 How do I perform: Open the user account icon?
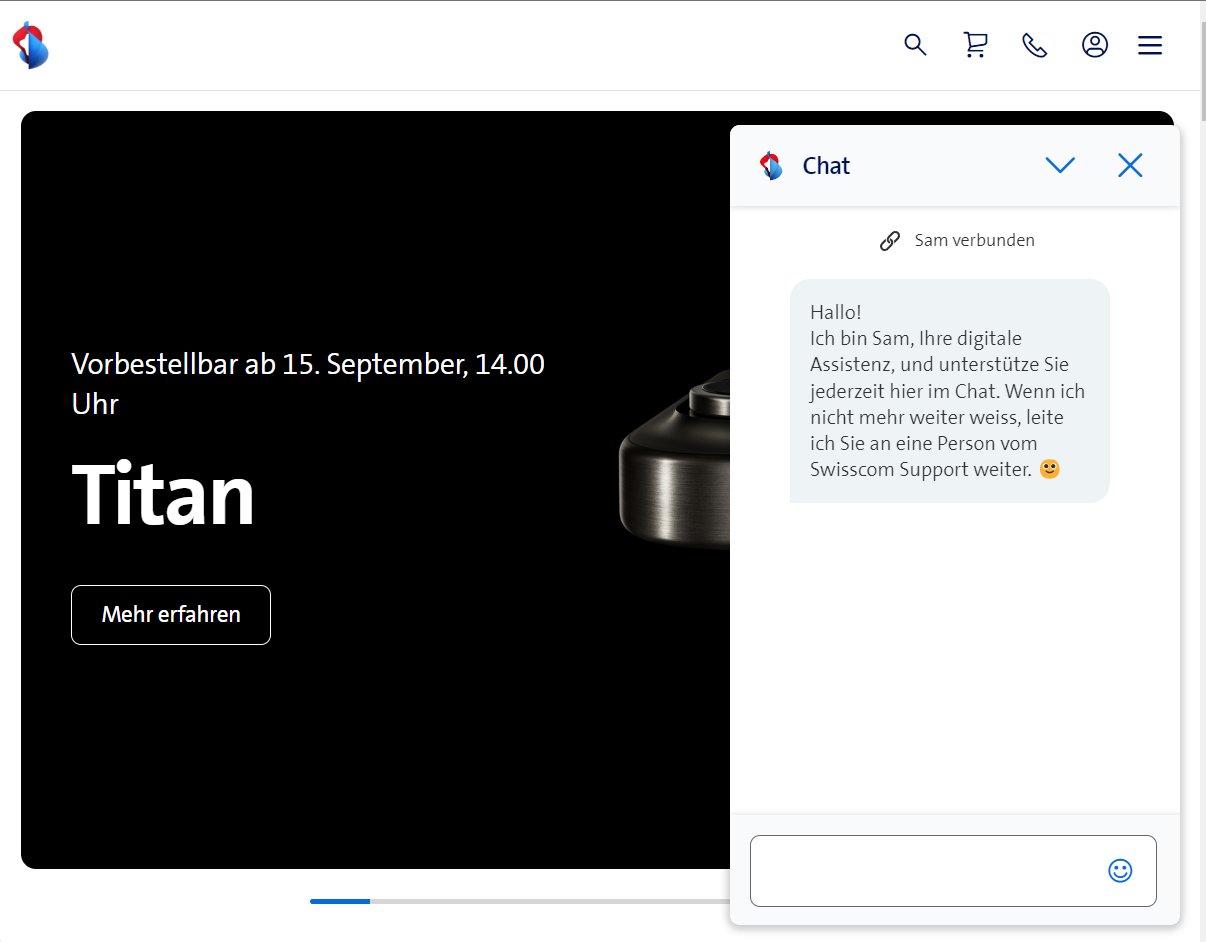pyautogui.click(x=1095, y=45)
